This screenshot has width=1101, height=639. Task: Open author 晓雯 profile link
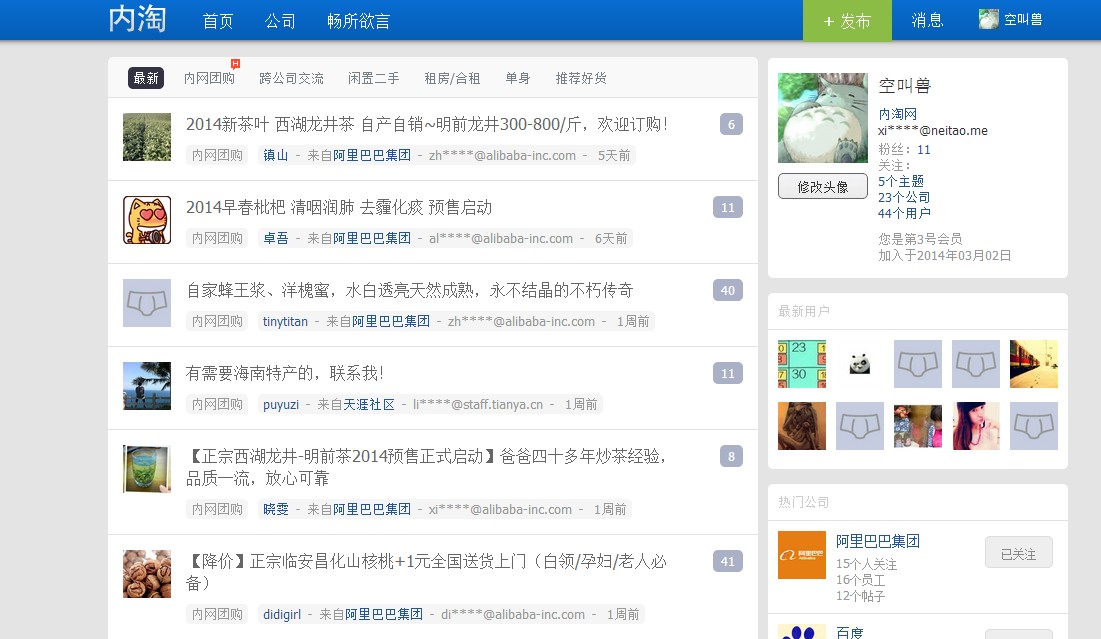(x=275, y=509)
